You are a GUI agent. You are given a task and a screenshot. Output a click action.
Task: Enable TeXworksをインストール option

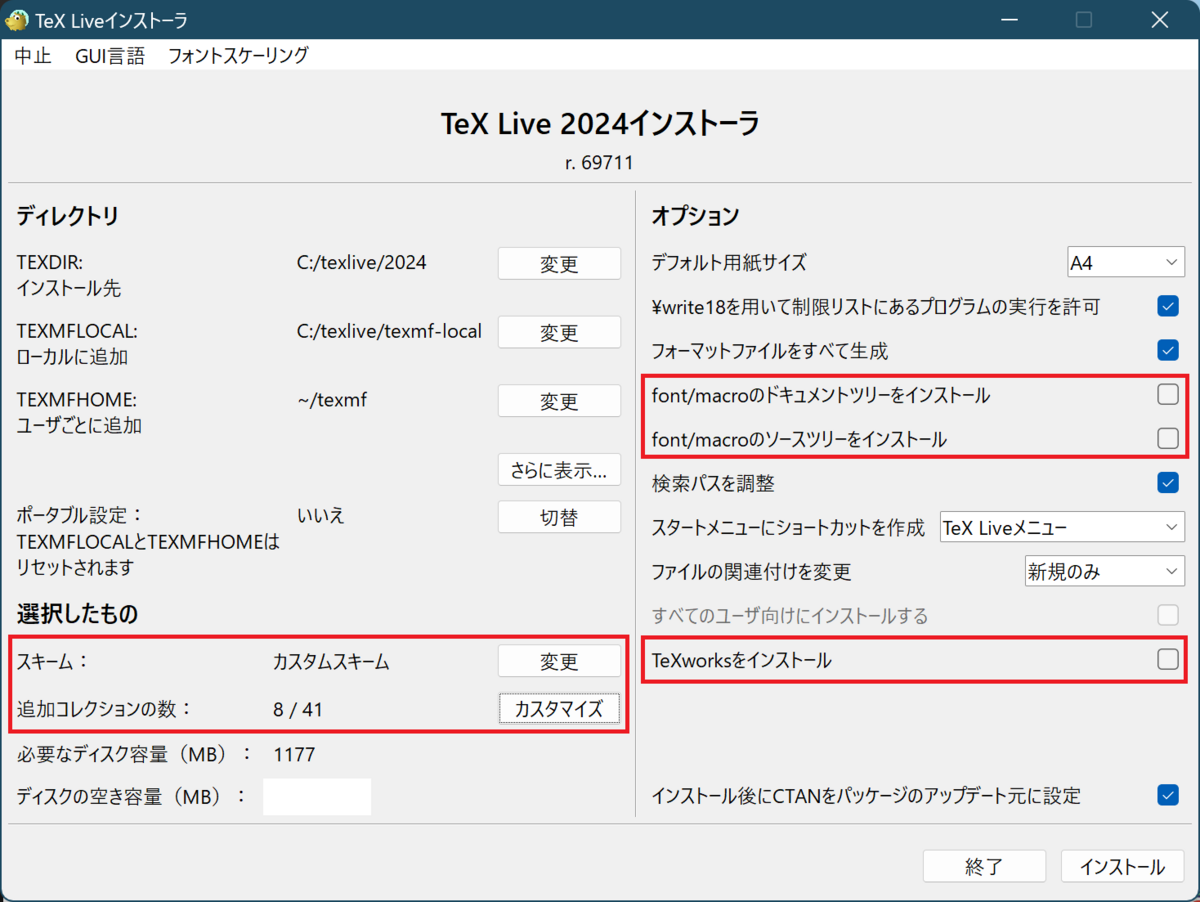[x=1168, y=659]
